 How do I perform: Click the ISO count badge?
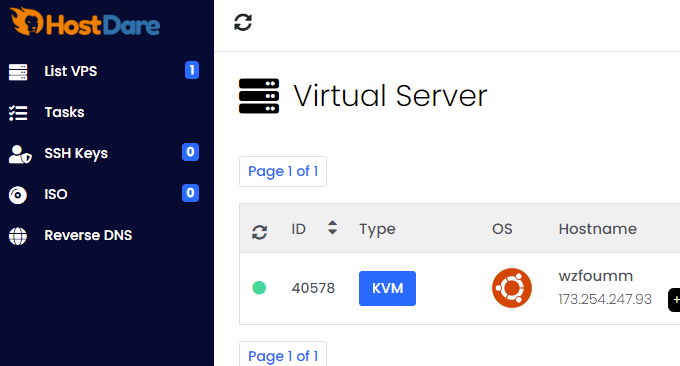(190, 193)
